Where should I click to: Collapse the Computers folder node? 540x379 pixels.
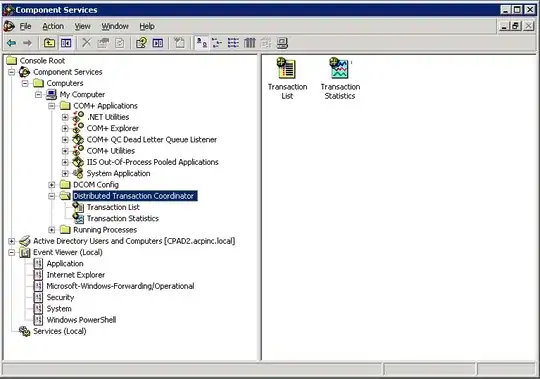pyautogui.click(x=25, y=83)
